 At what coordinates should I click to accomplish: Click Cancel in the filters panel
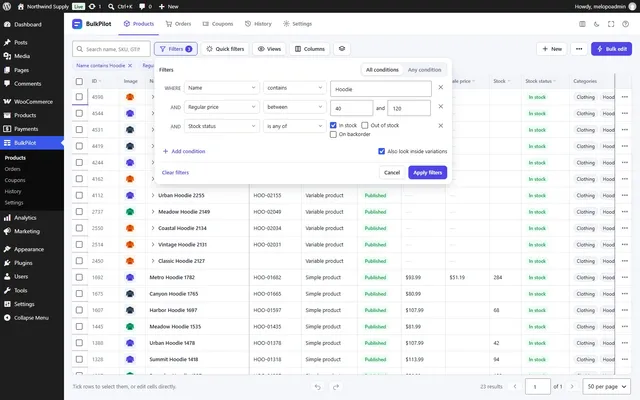(392, 173)
